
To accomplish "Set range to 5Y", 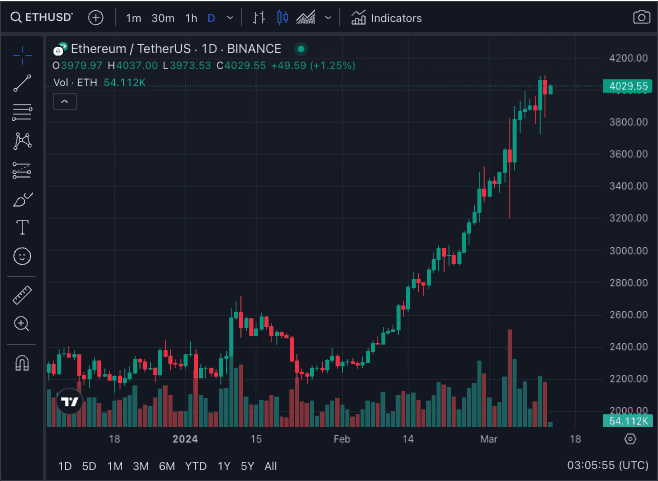I will (248, 466).
